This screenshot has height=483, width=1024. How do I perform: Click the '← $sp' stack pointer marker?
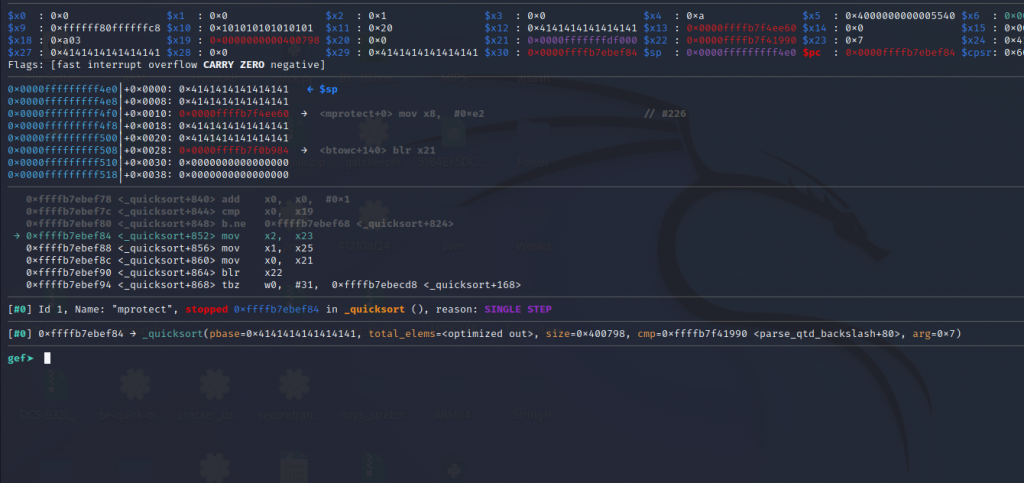pyautogui.click(x=322, y=89)
